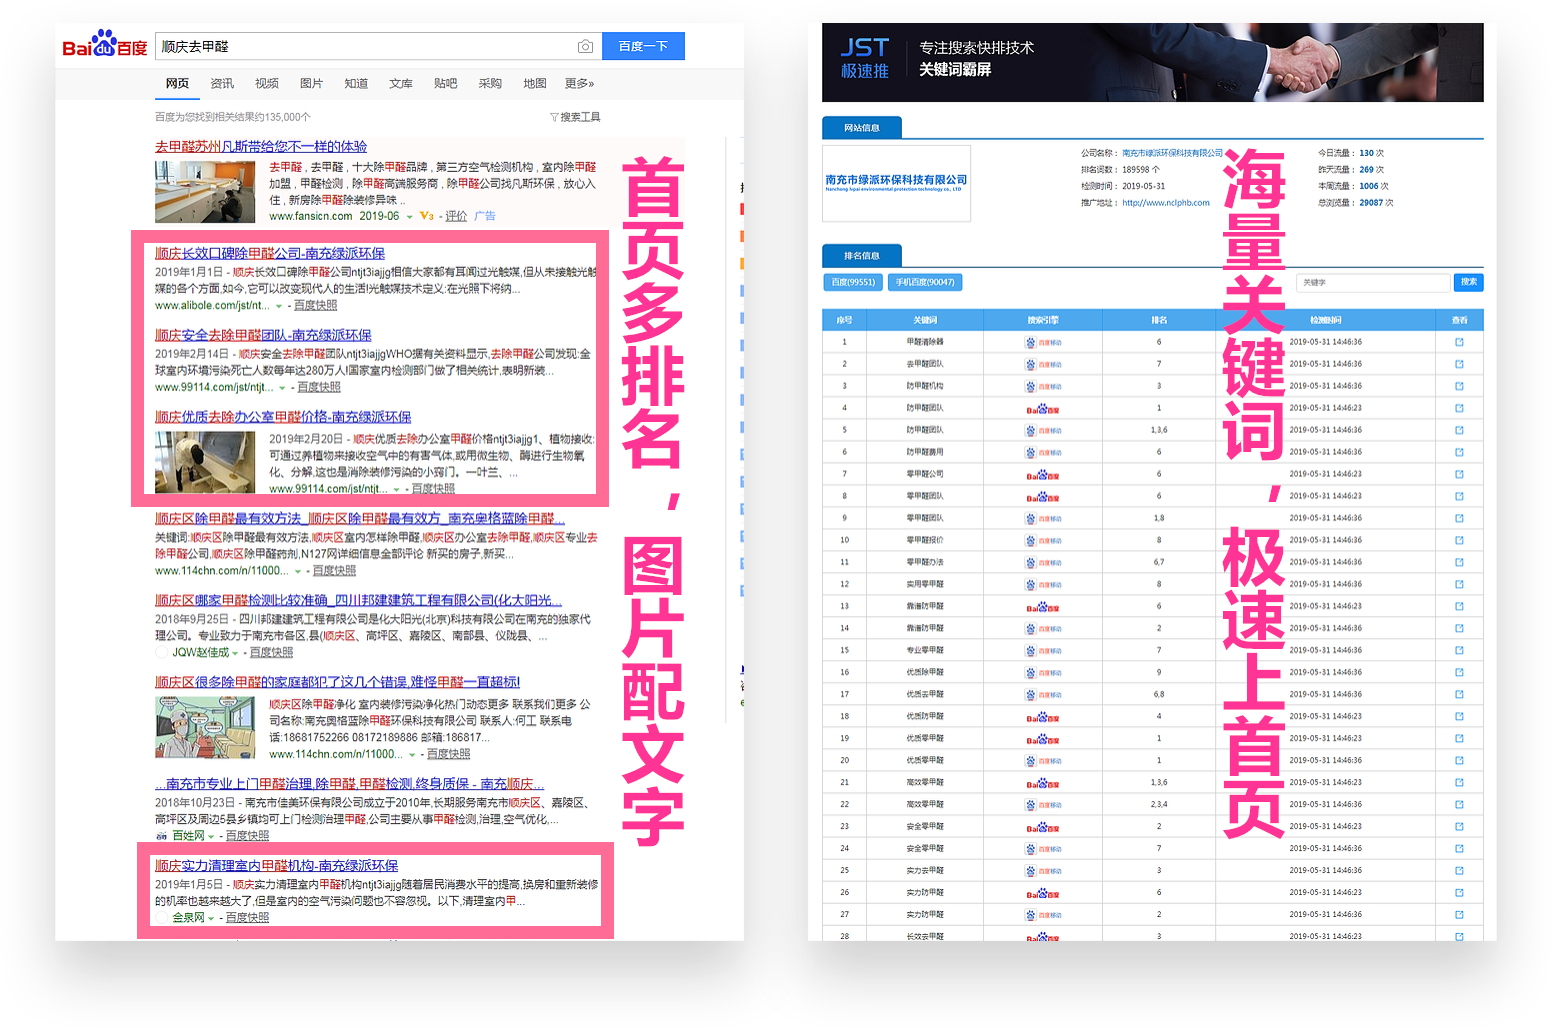Open view icon for row 3 防甲醛机构

[1459, 386]
